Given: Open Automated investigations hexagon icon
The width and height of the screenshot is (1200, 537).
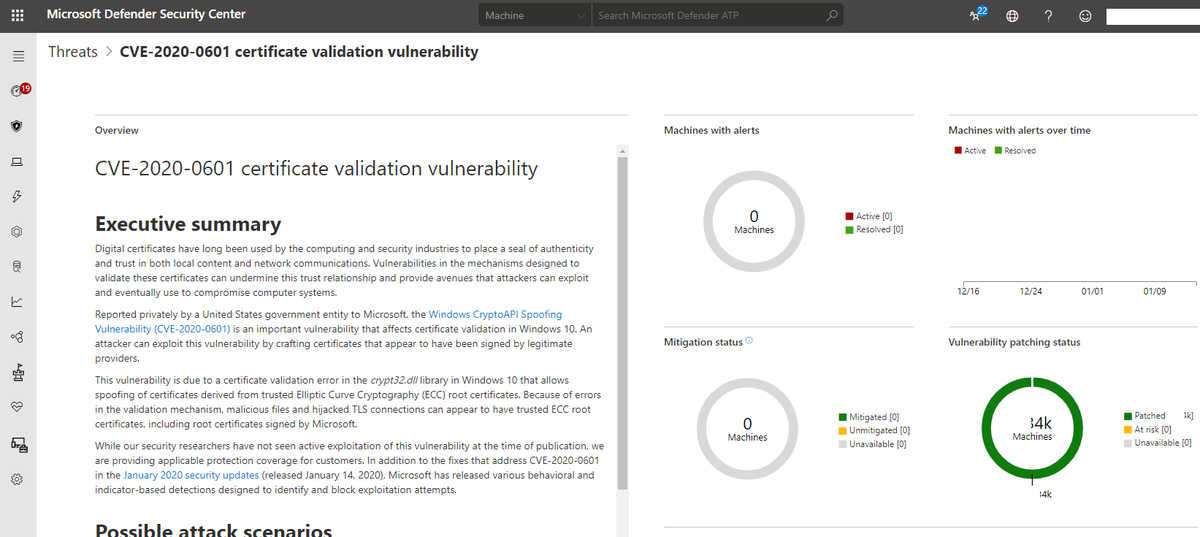Looking at the screenshot, I should point(17,231).
